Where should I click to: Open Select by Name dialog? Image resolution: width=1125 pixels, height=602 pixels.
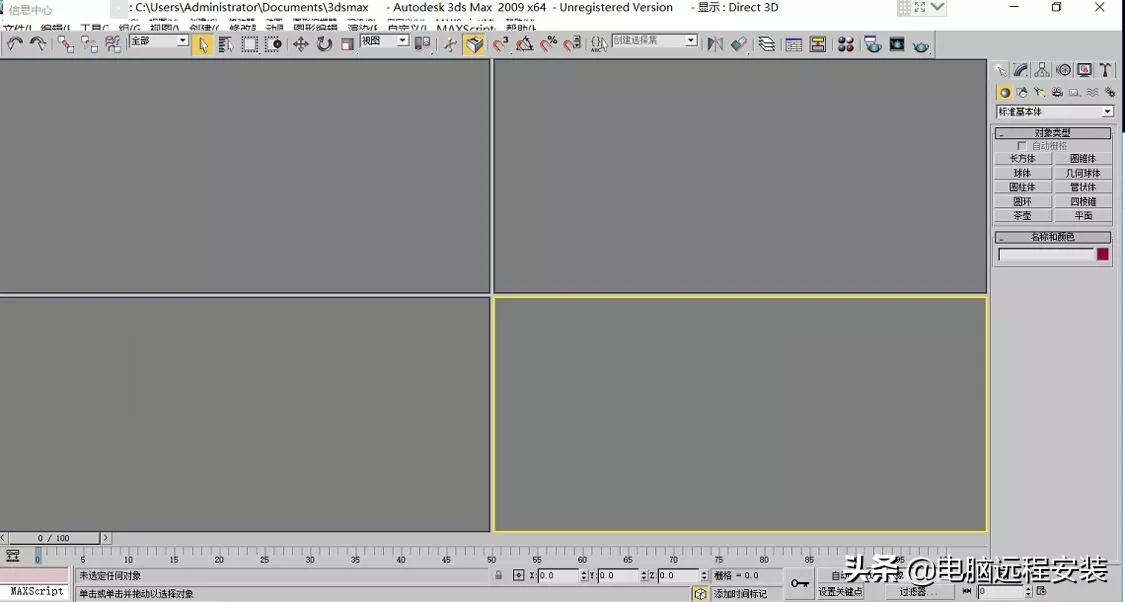(x=227, y=43)
